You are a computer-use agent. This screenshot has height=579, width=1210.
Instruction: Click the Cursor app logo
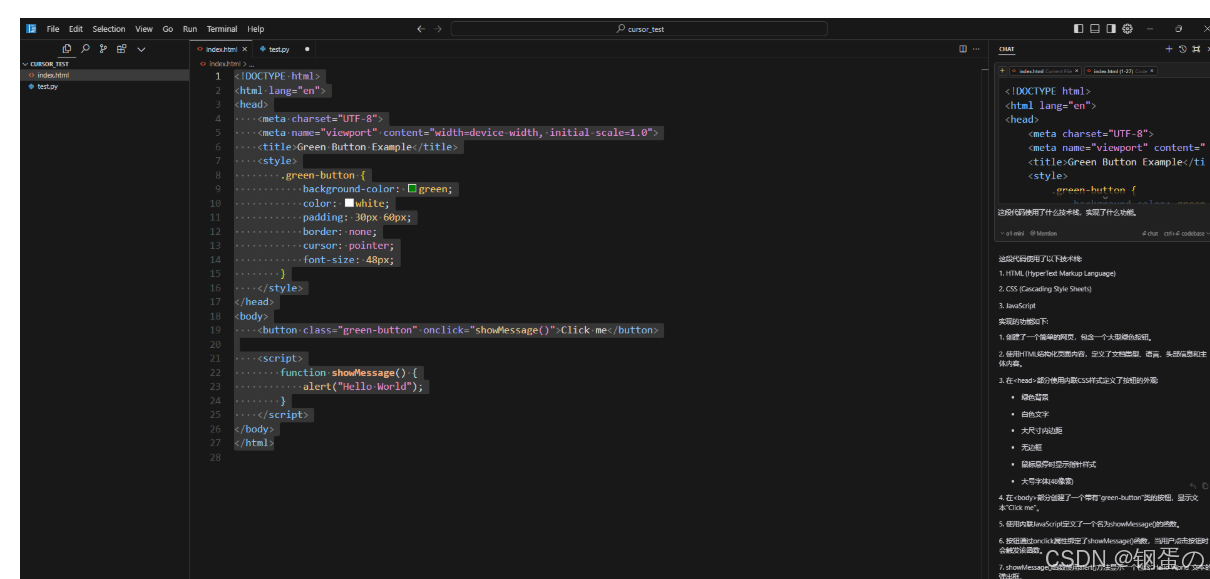tap(31, 29)
